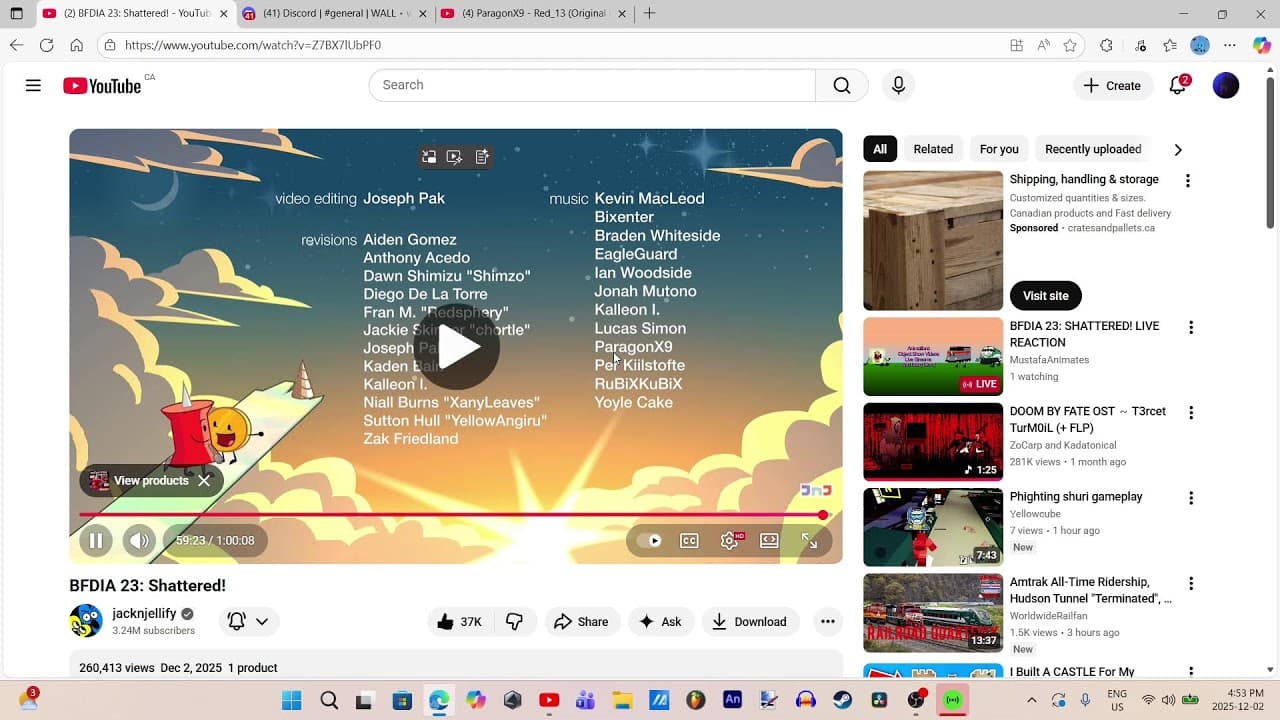Open the taskbar clock and date
1280x720 pixels.
point(1239,700)
